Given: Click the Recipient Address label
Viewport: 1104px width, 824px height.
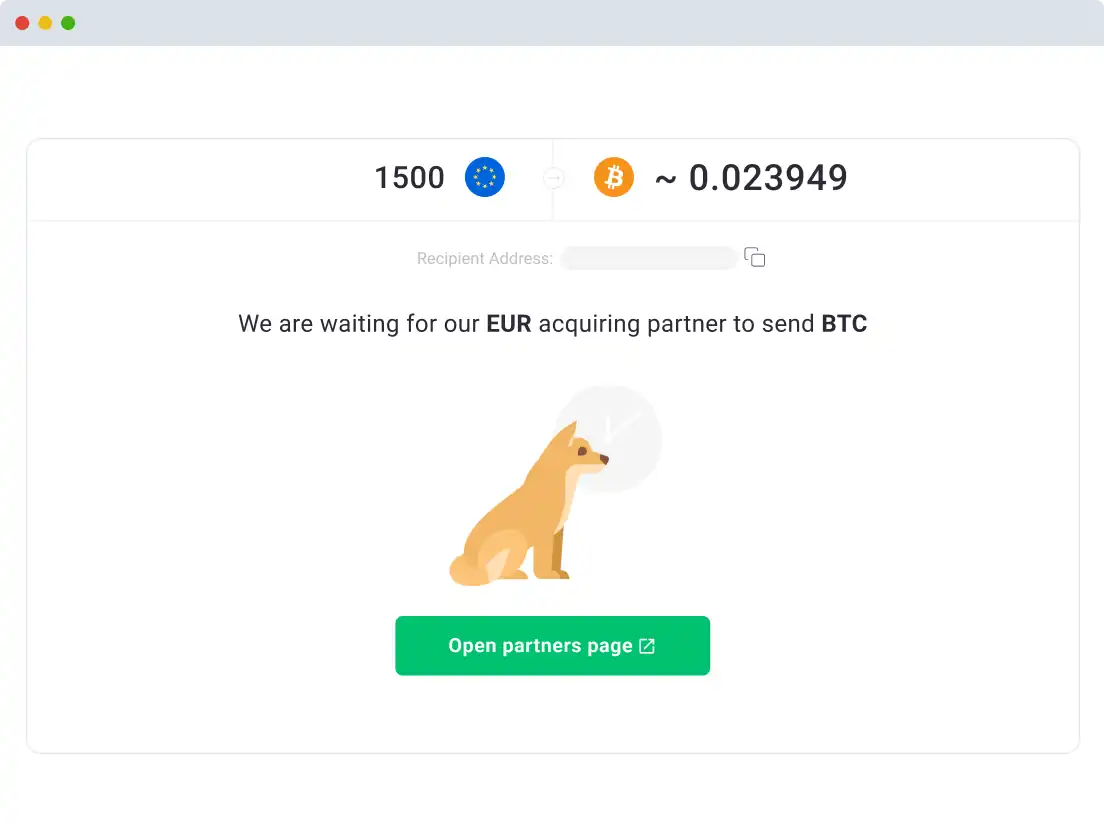Looking at the screenshot, I should pos(485,258).
